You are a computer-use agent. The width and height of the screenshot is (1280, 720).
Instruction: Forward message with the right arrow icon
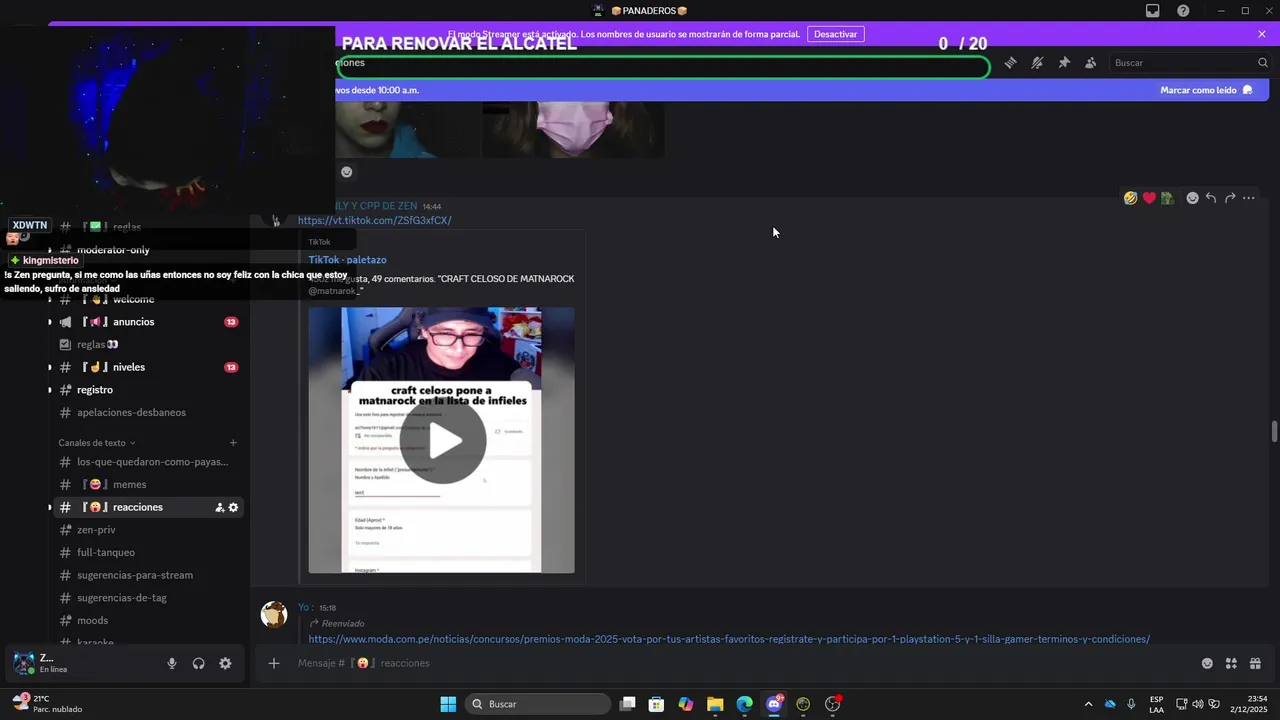(1230, 198)
